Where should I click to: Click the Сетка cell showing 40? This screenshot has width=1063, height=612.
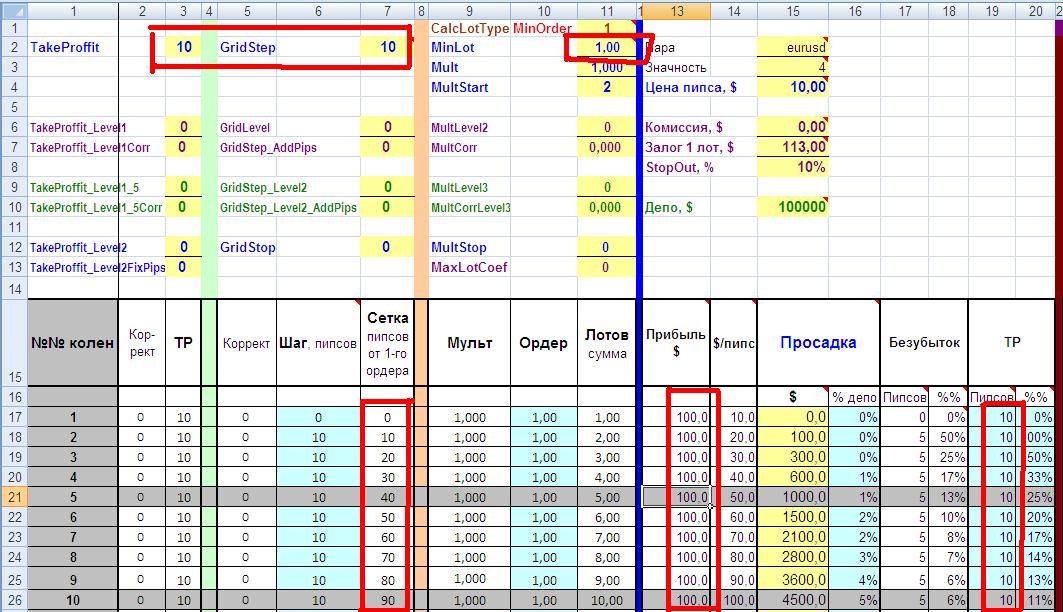(x=387, y=497)
